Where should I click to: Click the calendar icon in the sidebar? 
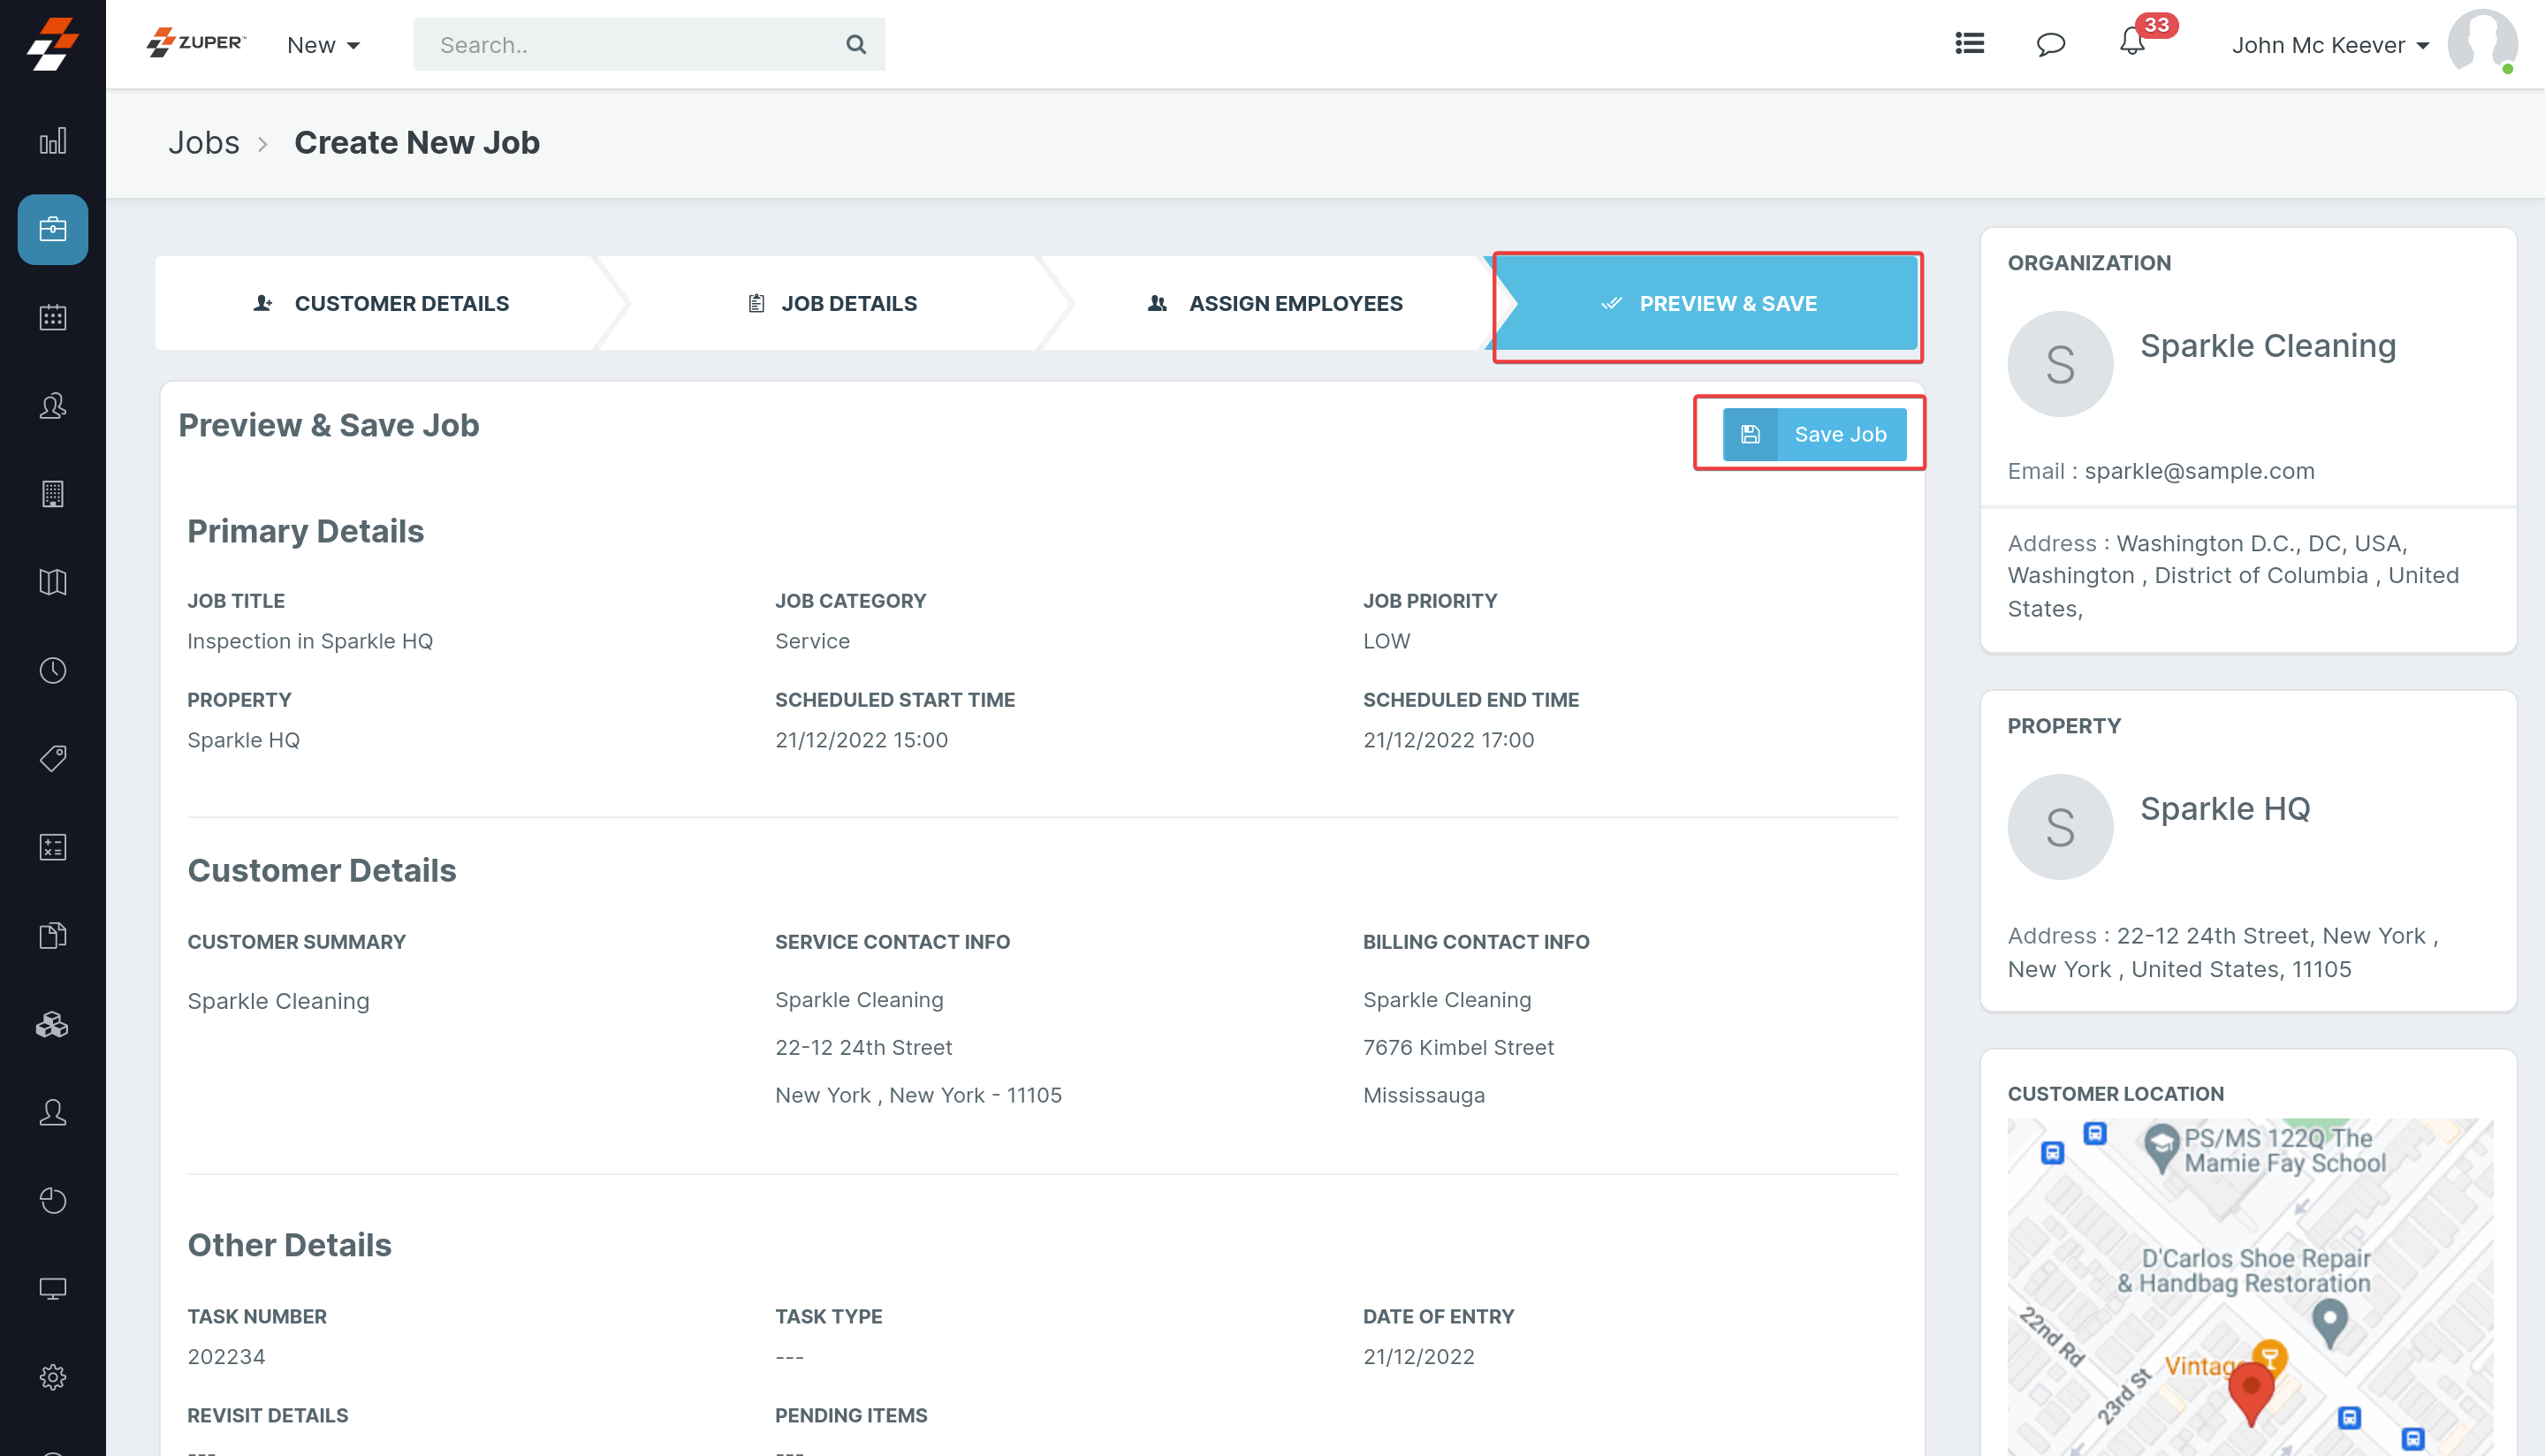point(52,318)
